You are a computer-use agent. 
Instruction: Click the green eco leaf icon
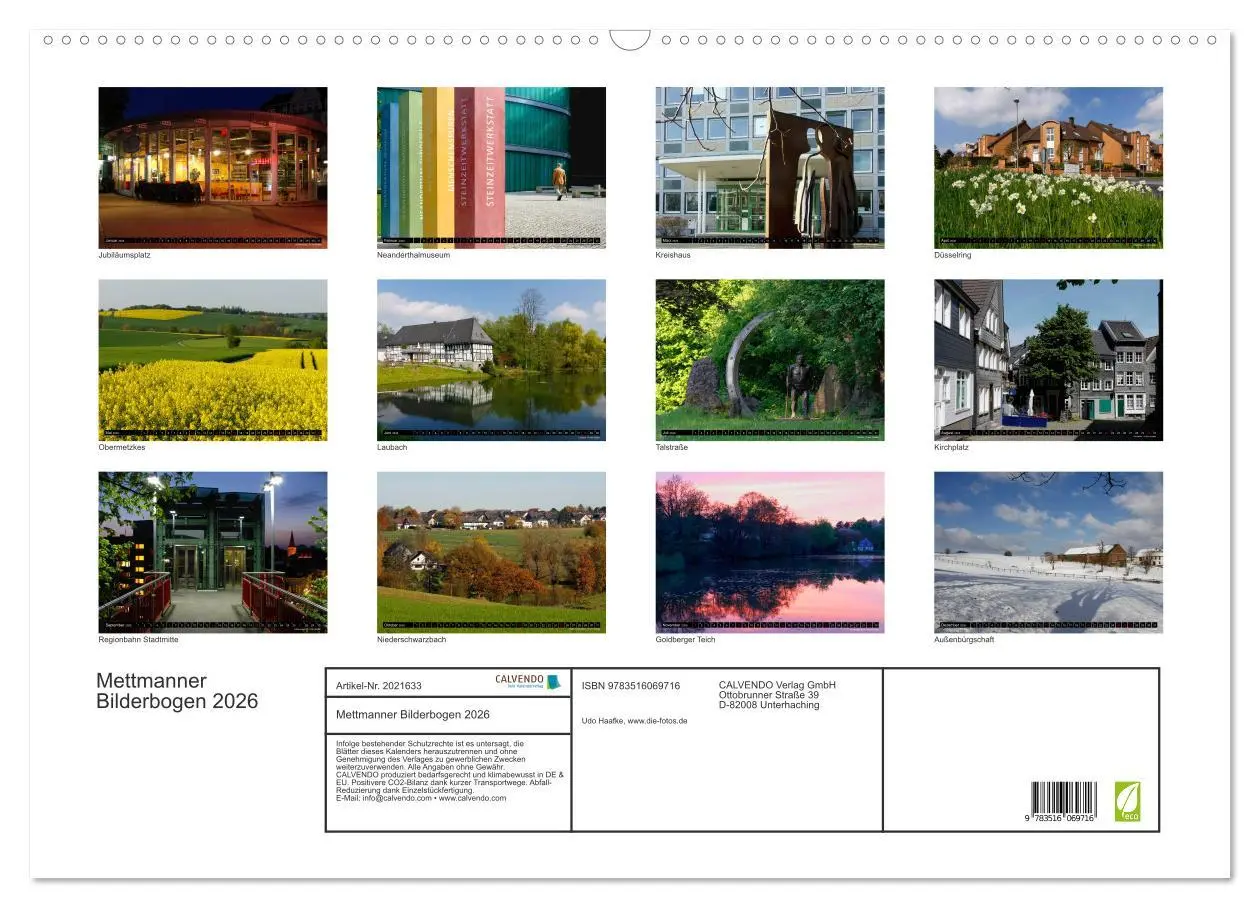pyautogui.click(x=1127, y=802)
